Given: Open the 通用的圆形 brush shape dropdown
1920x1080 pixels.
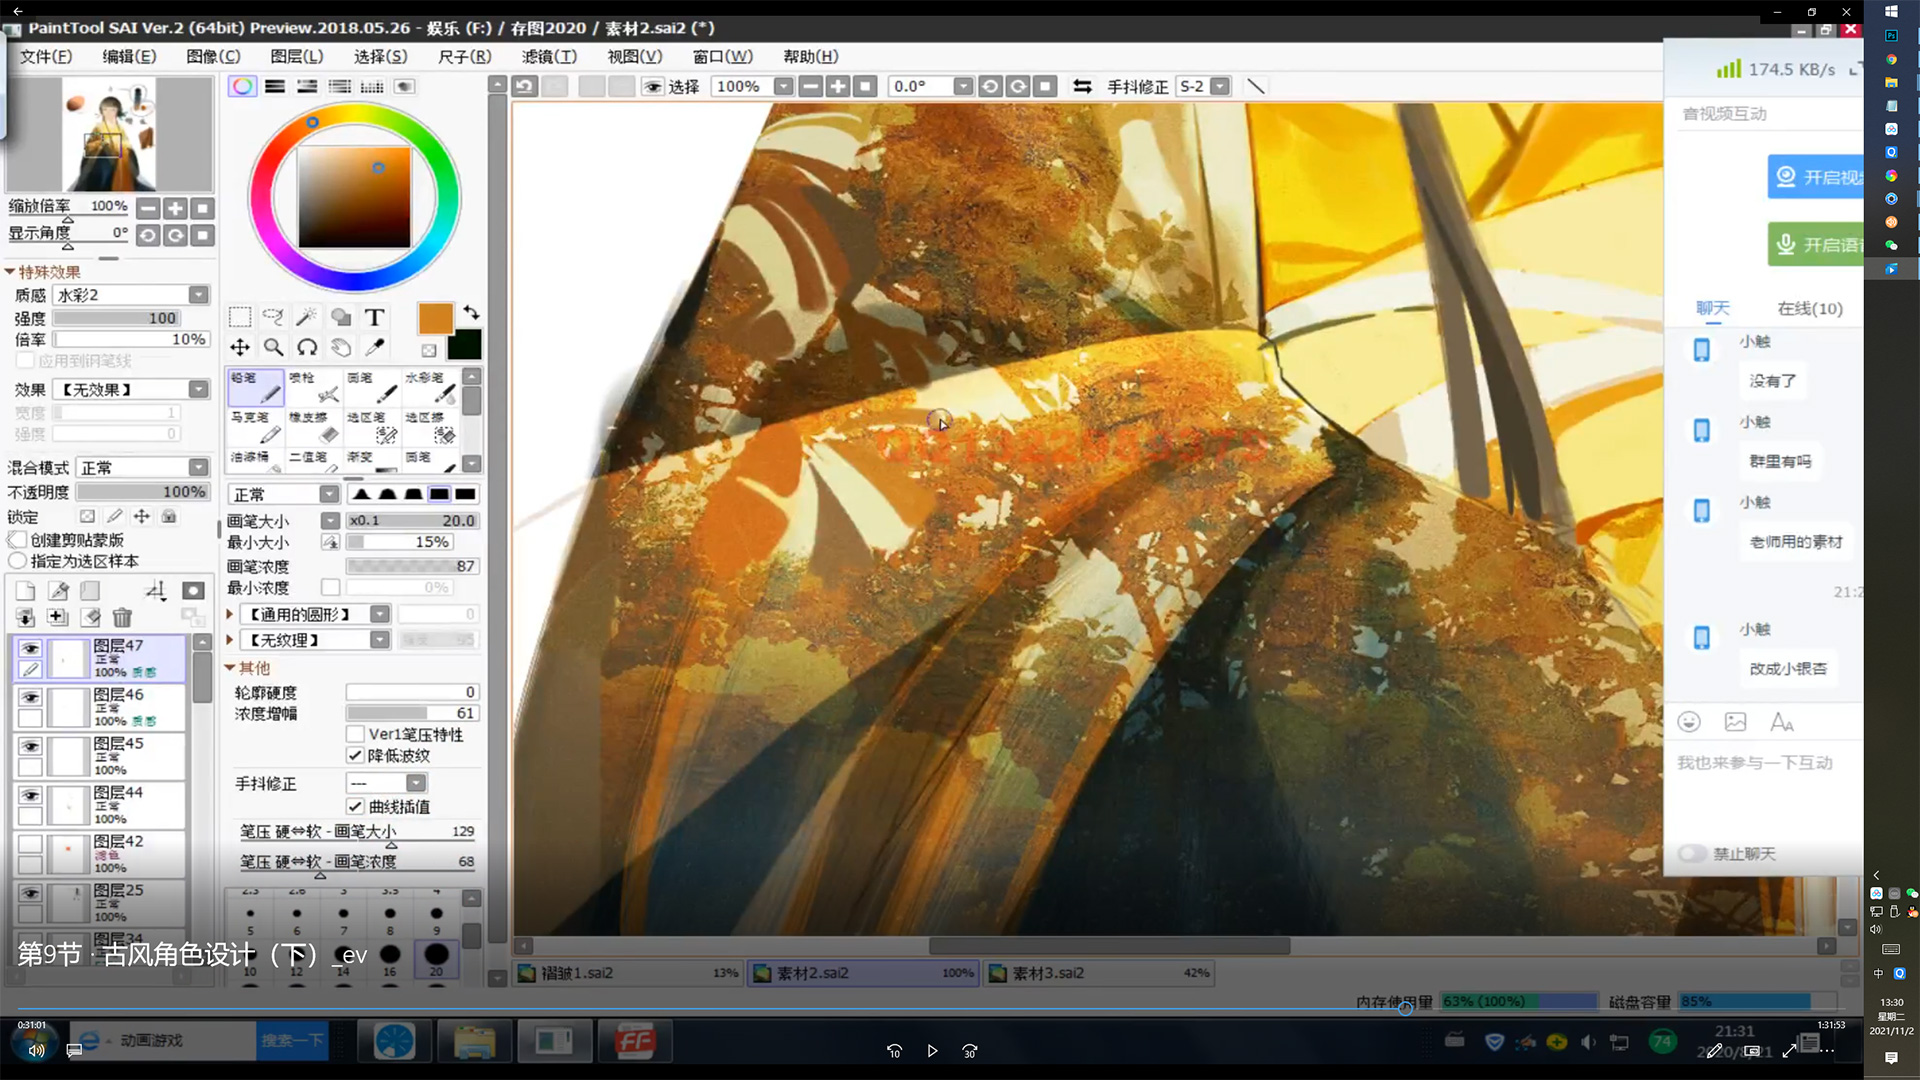Looking at the screenshot, I should pos(315,614).
